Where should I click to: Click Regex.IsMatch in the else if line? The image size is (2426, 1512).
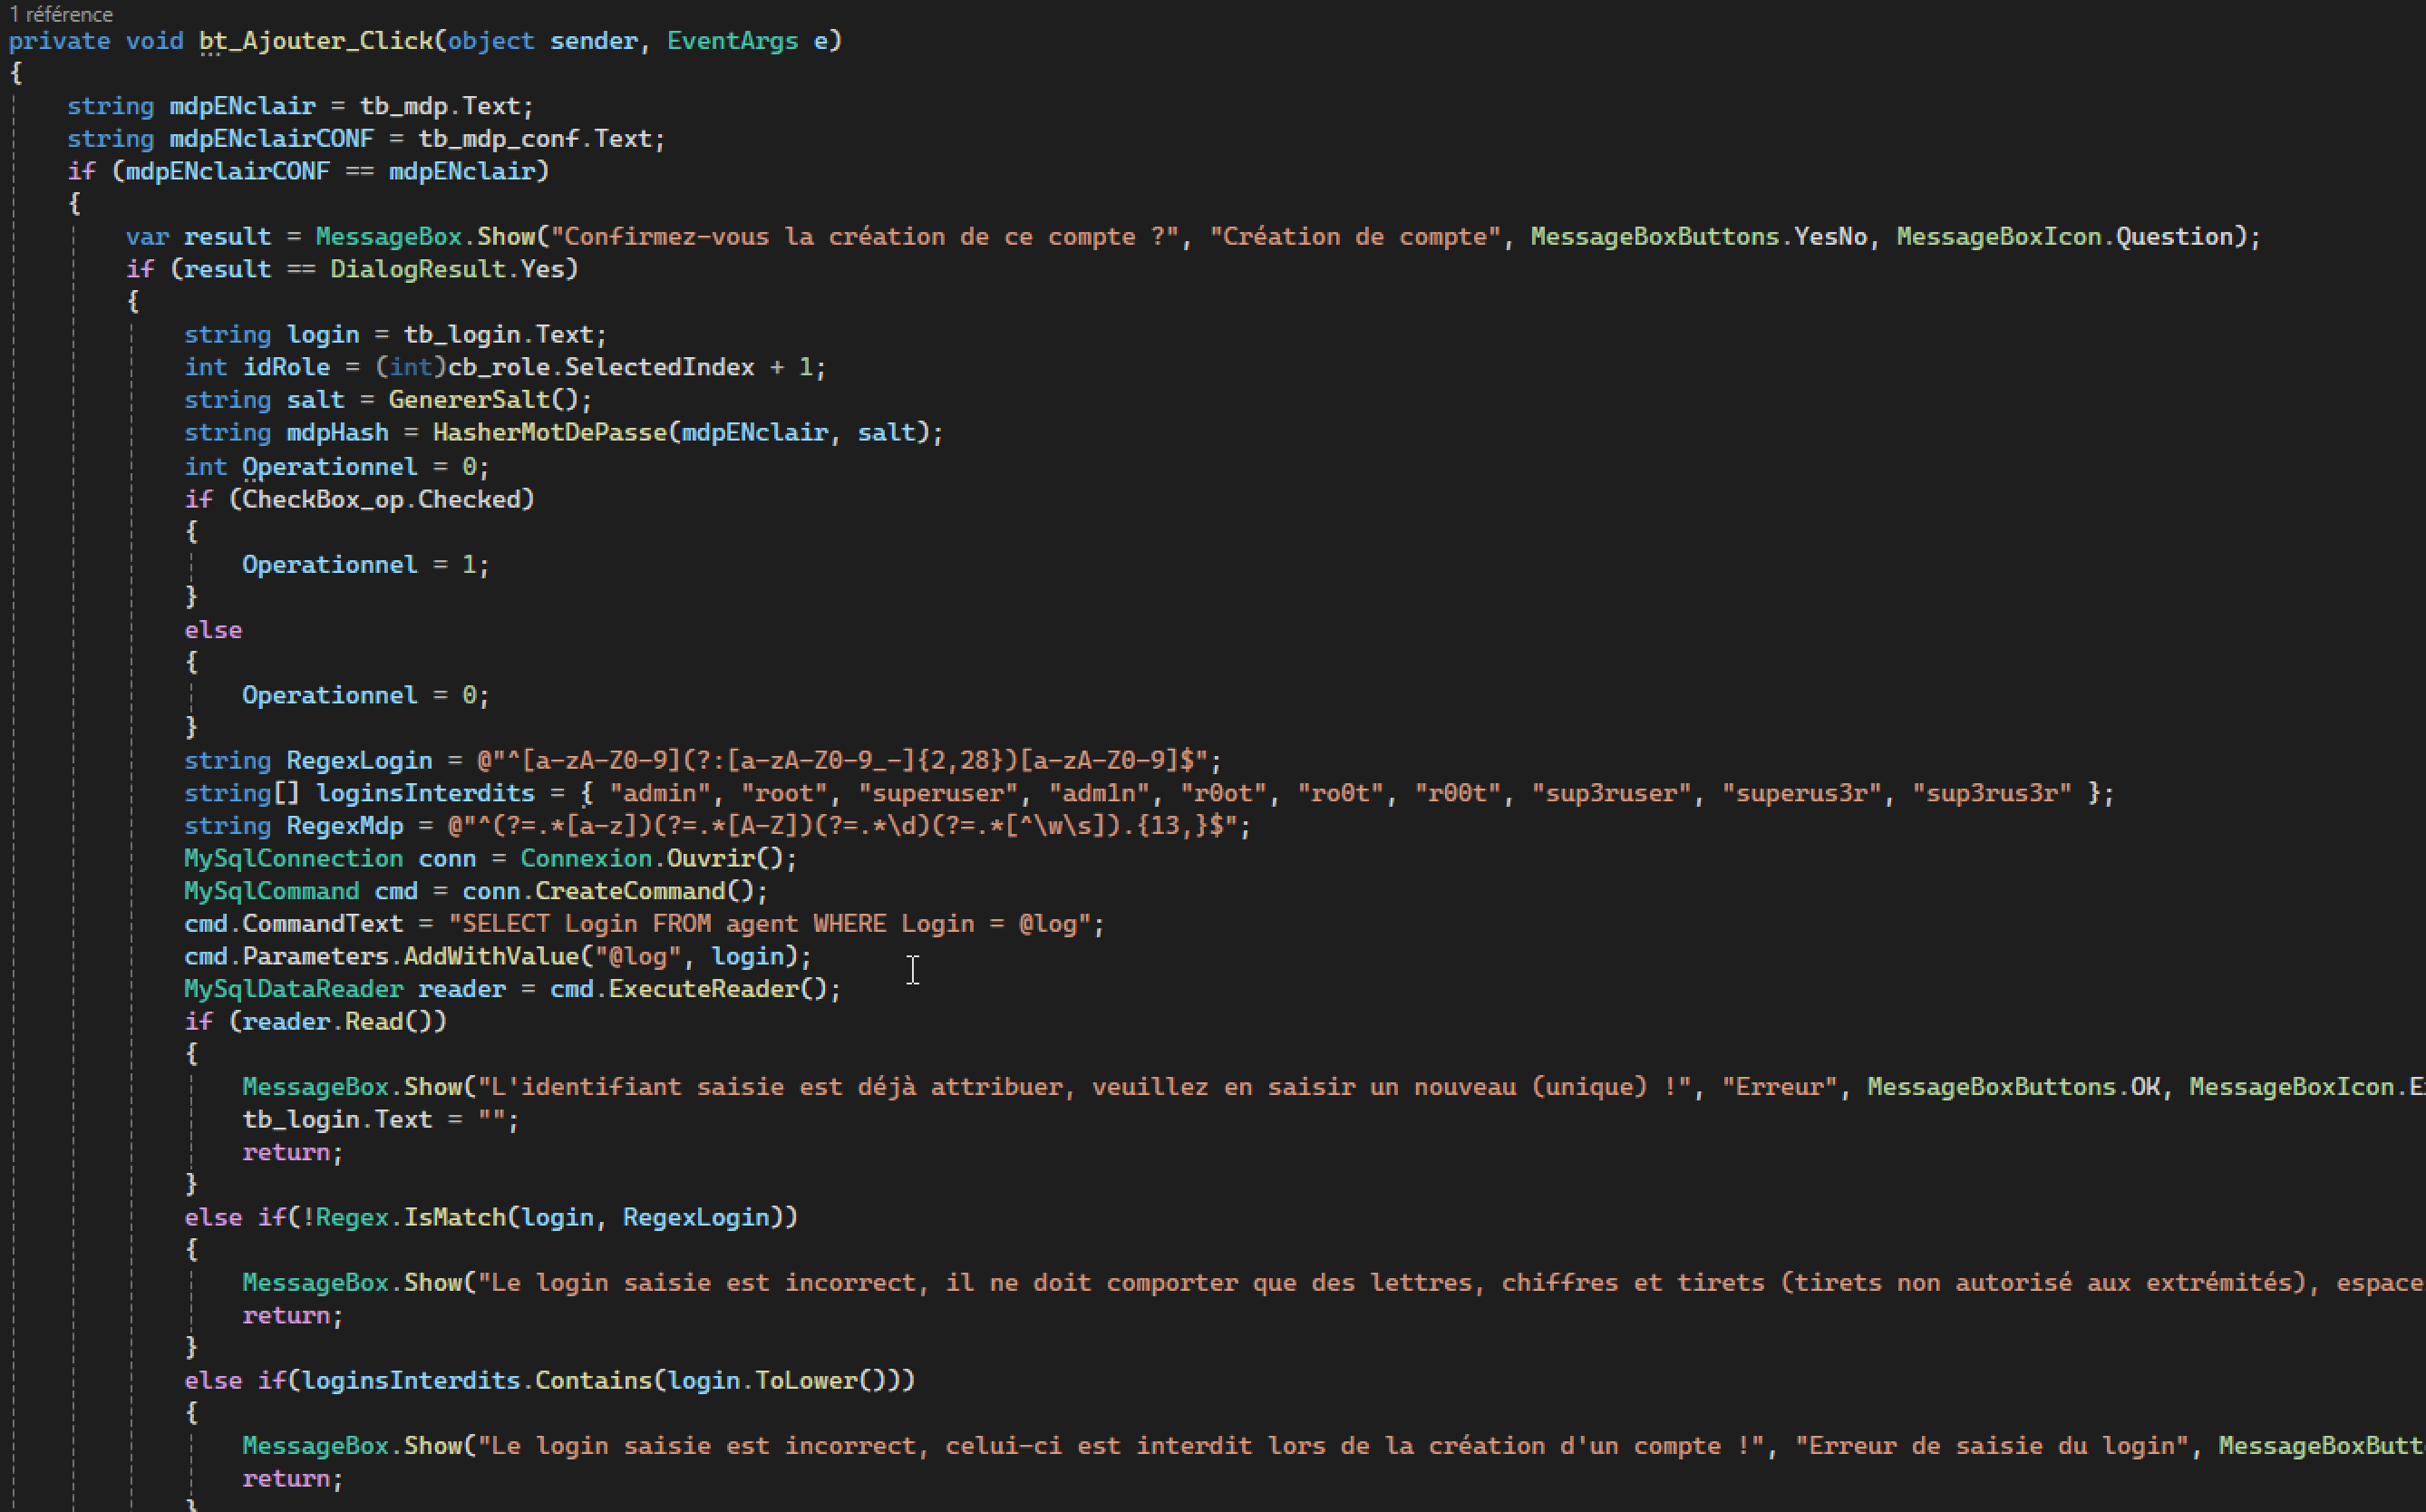tap(409, 1218)
